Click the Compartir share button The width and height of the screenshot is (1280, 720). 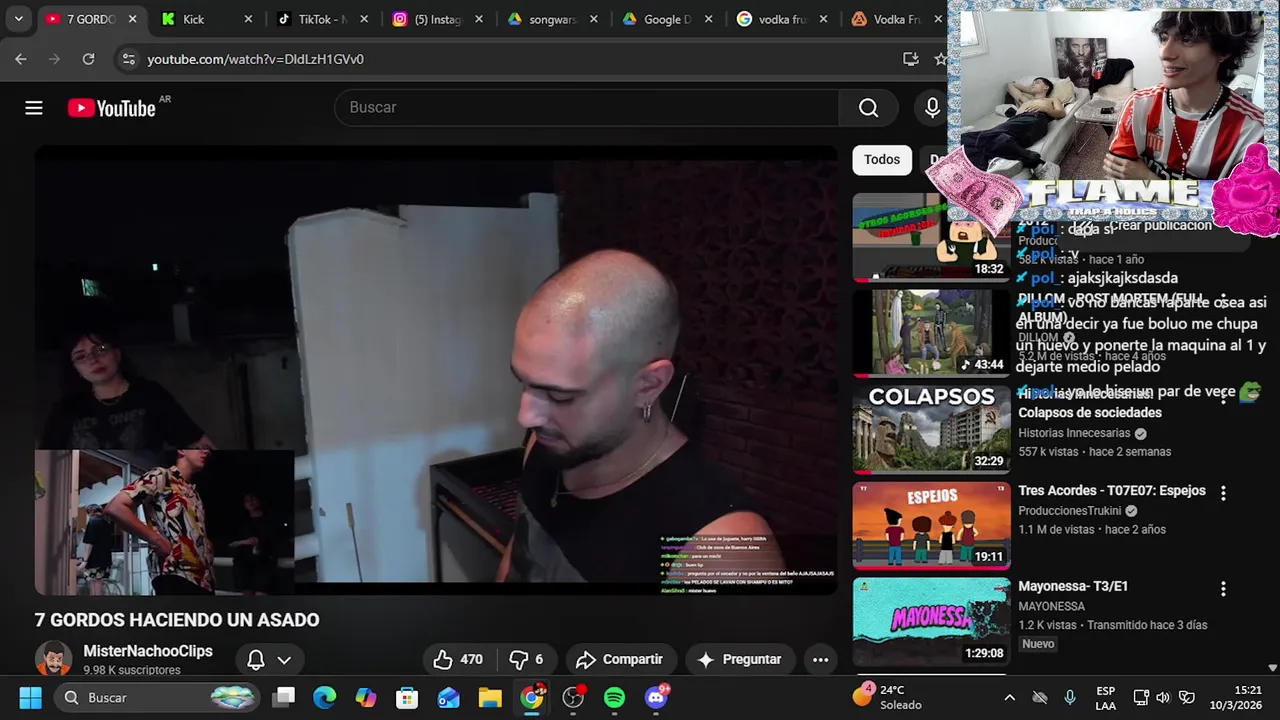click(x=620, y=659)
